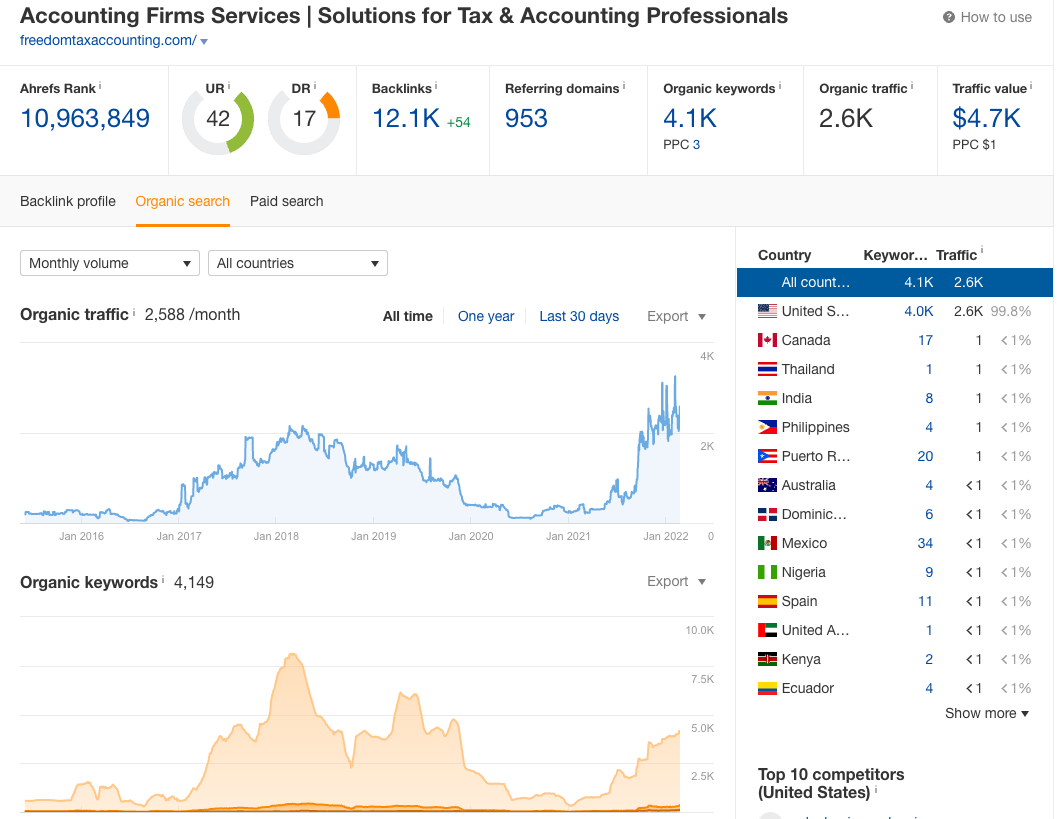1060x819 pixels.
Task: Click the Mexico flag icon
Action: tap(767, 544)
